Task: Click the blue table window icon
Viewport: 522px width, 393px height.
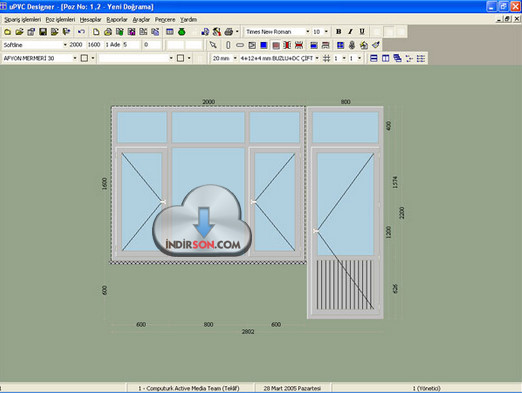Action: click(170, 32)
